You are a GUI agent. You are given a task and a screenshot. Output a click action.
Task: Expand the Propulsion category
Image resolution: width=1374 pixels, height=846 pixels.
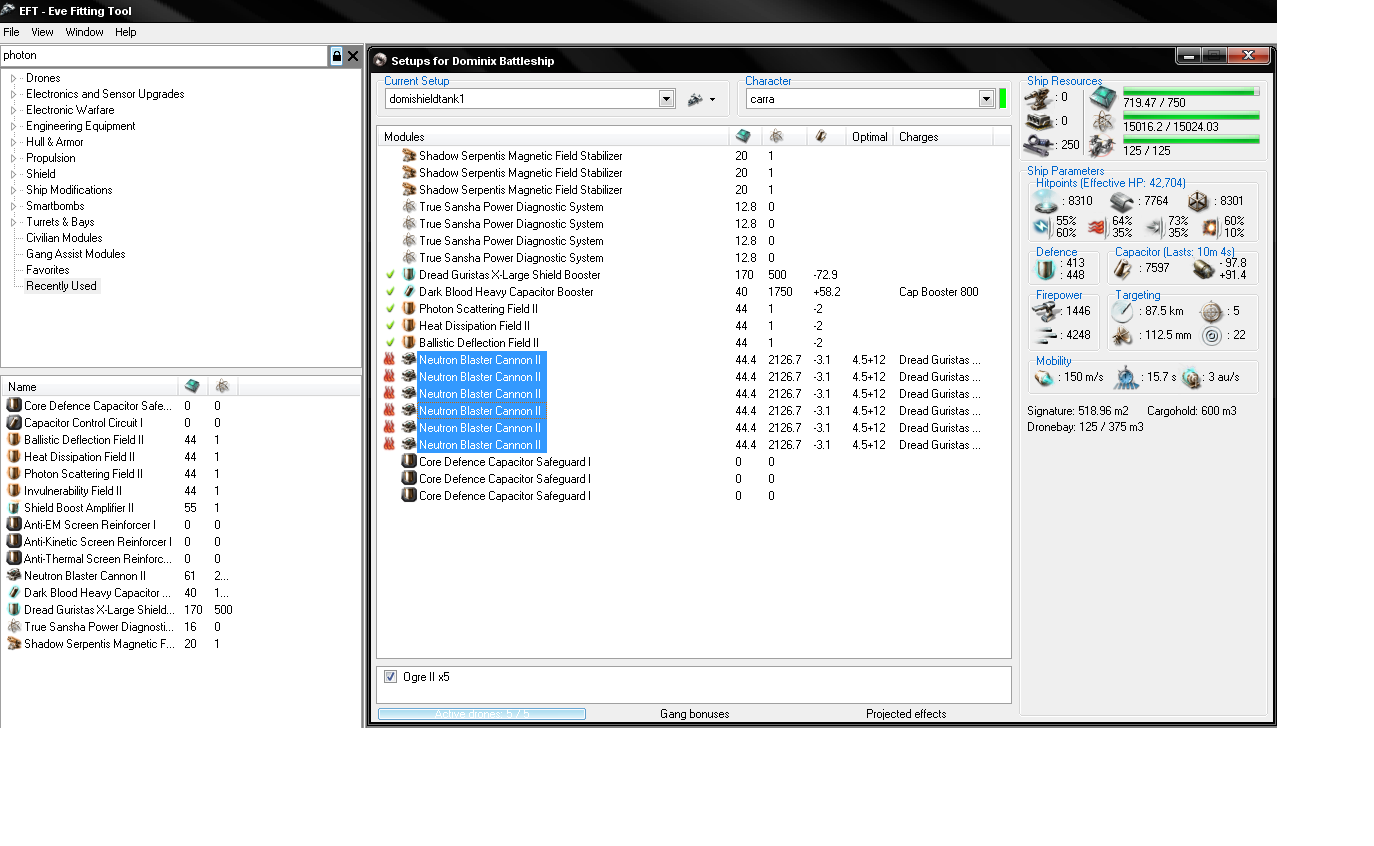click(14, 158)
